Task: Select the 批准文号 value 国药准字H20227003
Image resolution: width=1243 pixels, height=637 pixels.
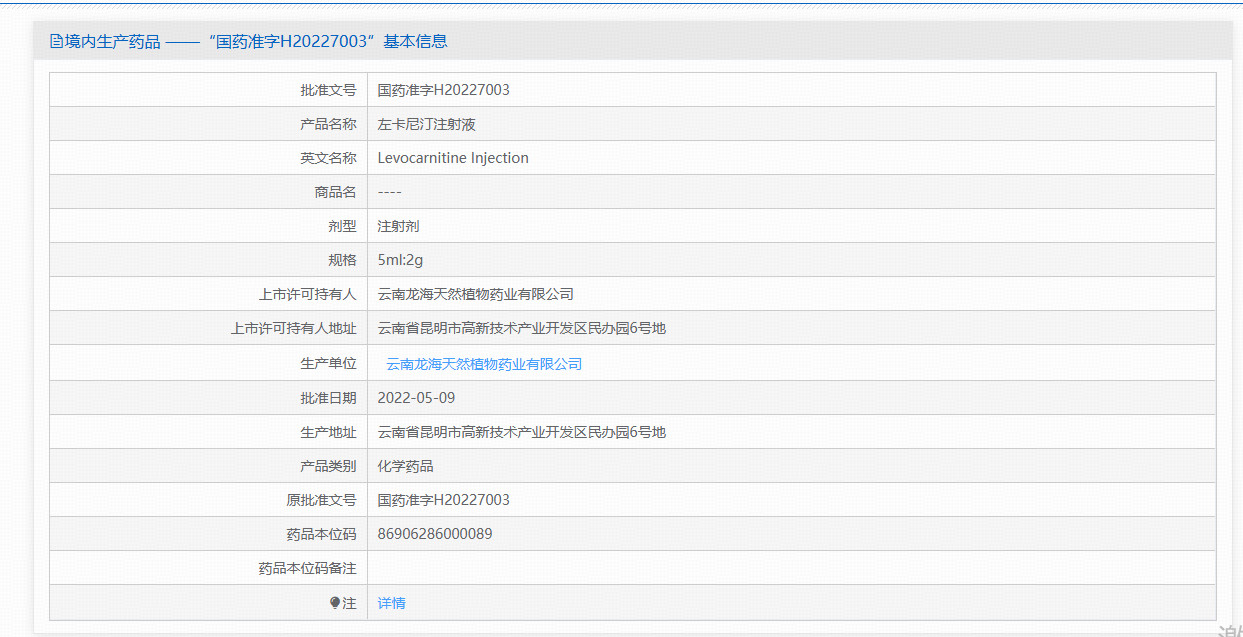Action: click(443, 90)
